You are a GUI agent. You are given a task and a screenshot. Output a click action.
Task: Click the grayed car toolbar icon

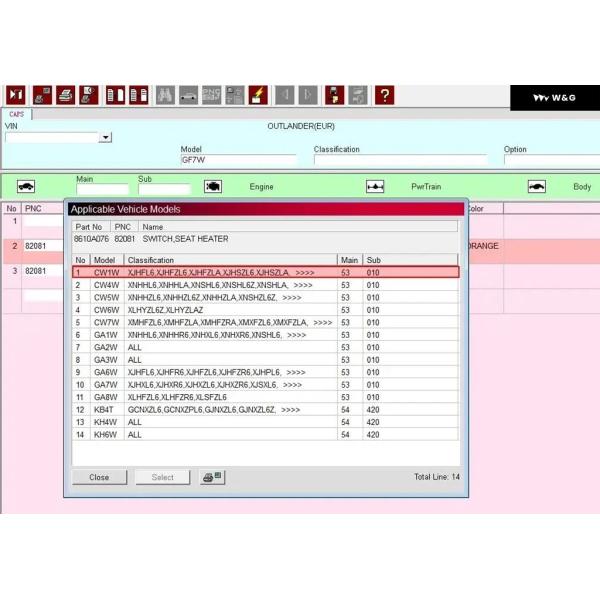pos(188,95)
